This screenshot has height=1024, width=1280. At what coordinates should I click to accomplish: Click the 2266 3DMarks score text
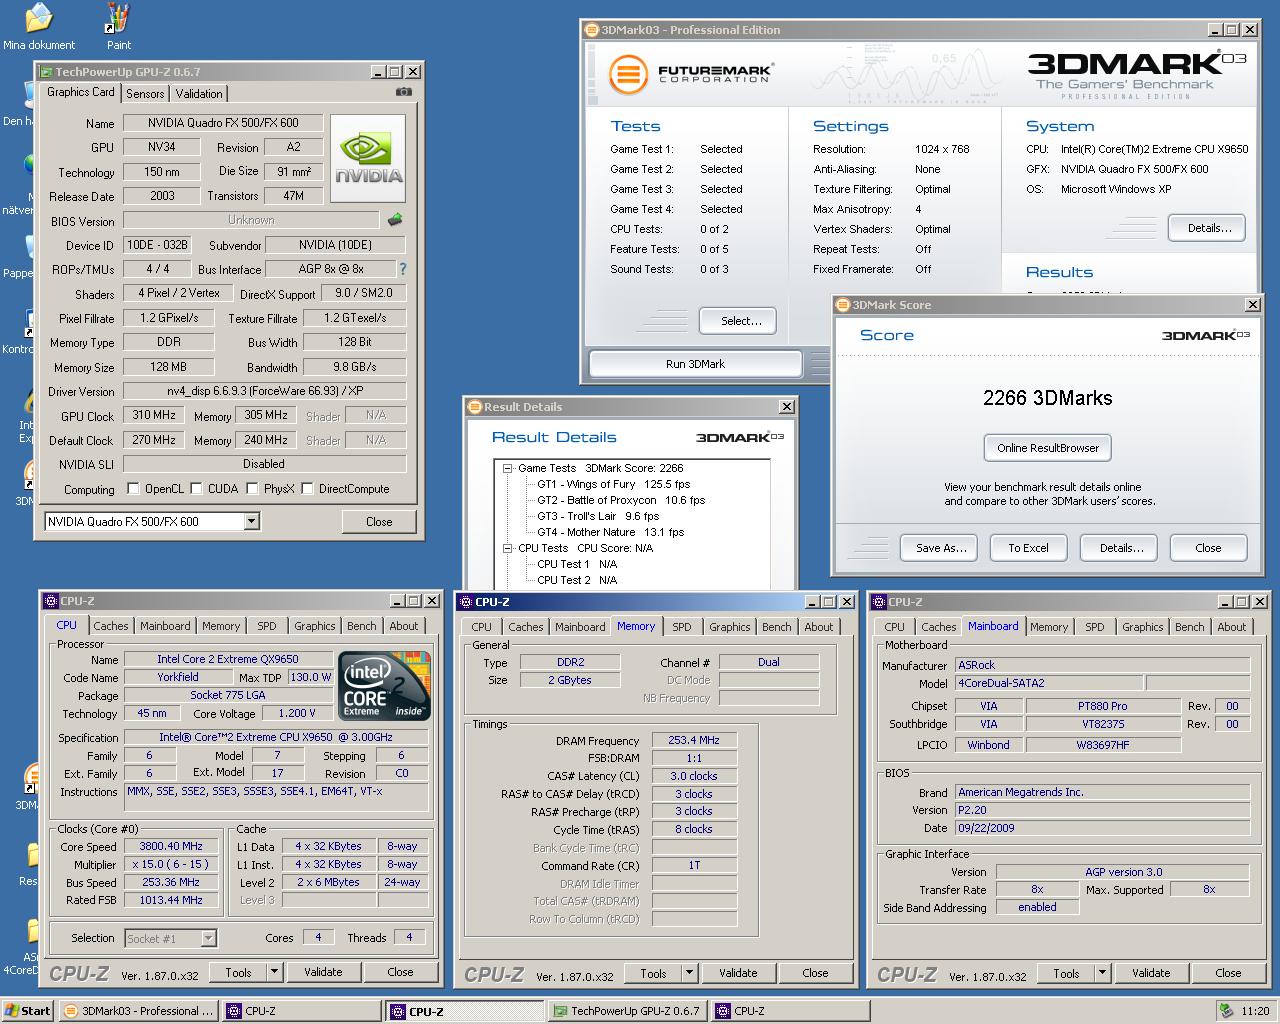click(x=1047, y=398)
